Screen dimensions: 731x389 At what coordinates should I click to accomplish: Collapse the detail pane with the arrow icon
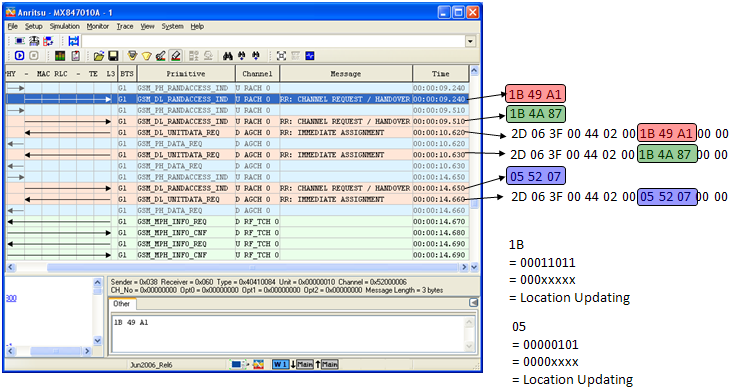click(474, 303)
